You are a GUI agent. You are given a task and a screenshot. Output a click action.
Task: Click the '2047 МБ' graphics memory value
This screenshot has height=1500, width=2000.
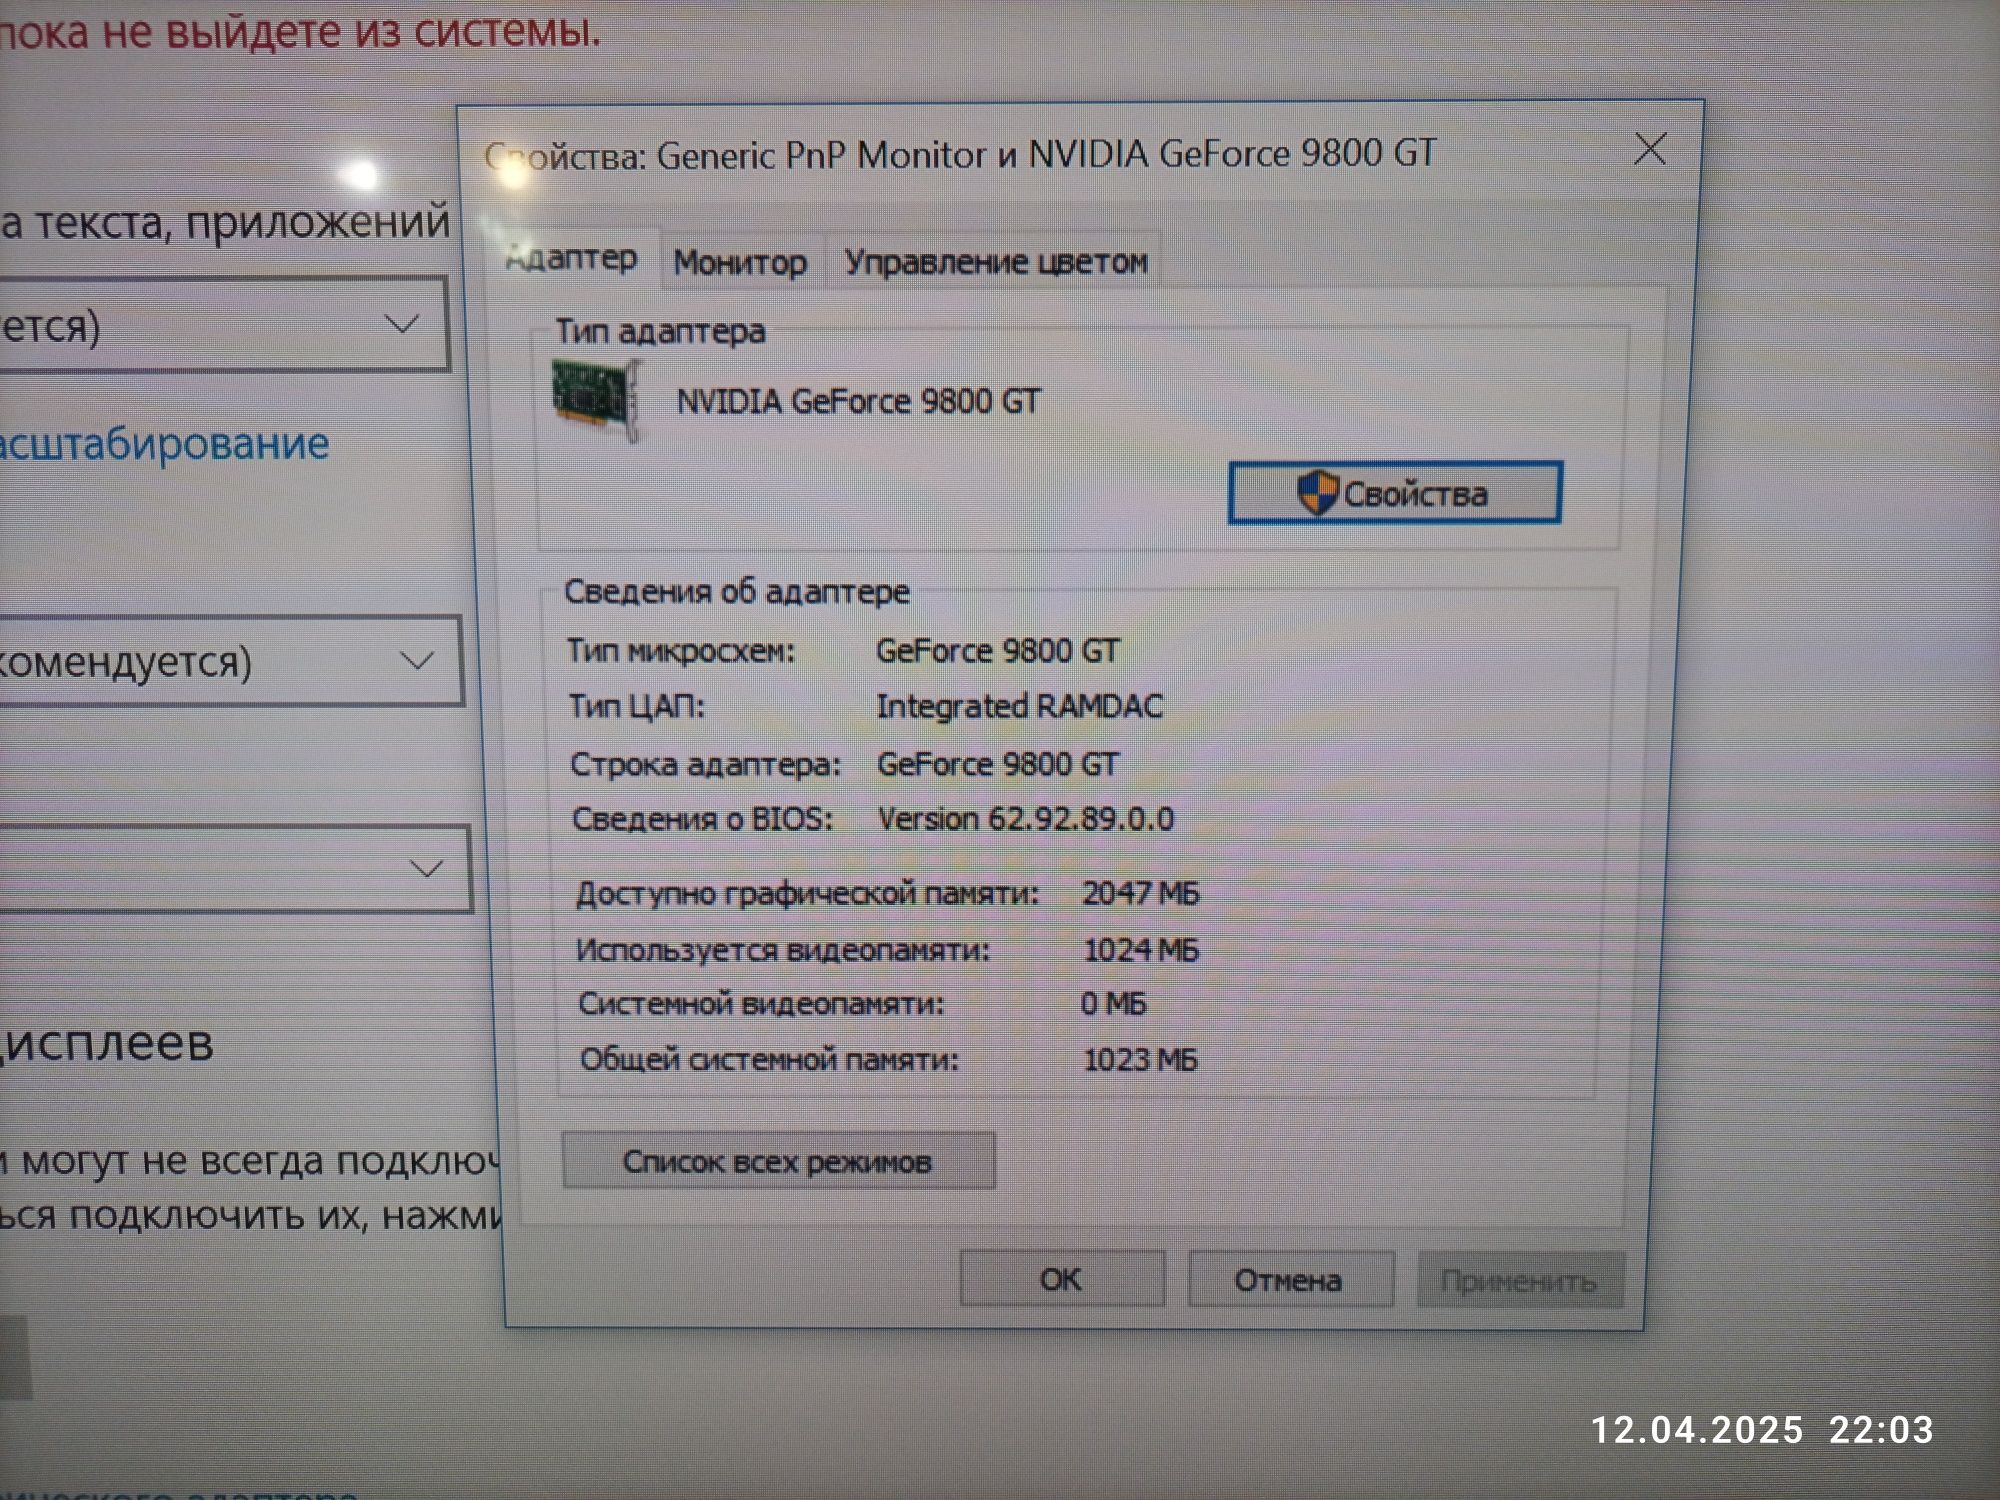click(1141, 893)
